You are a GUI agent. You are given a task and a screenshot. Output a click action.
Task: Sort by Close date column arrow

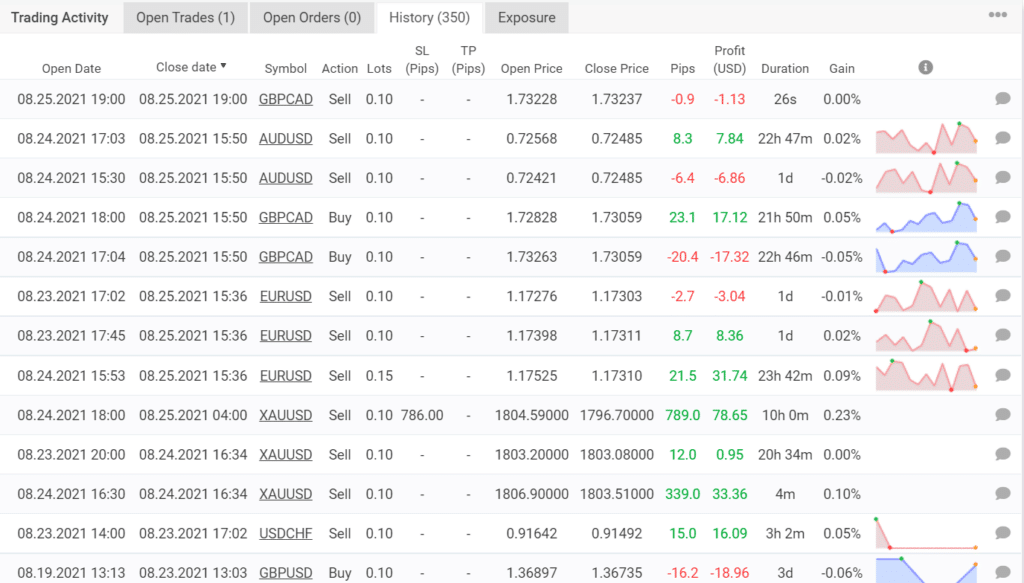coord(223,66)
